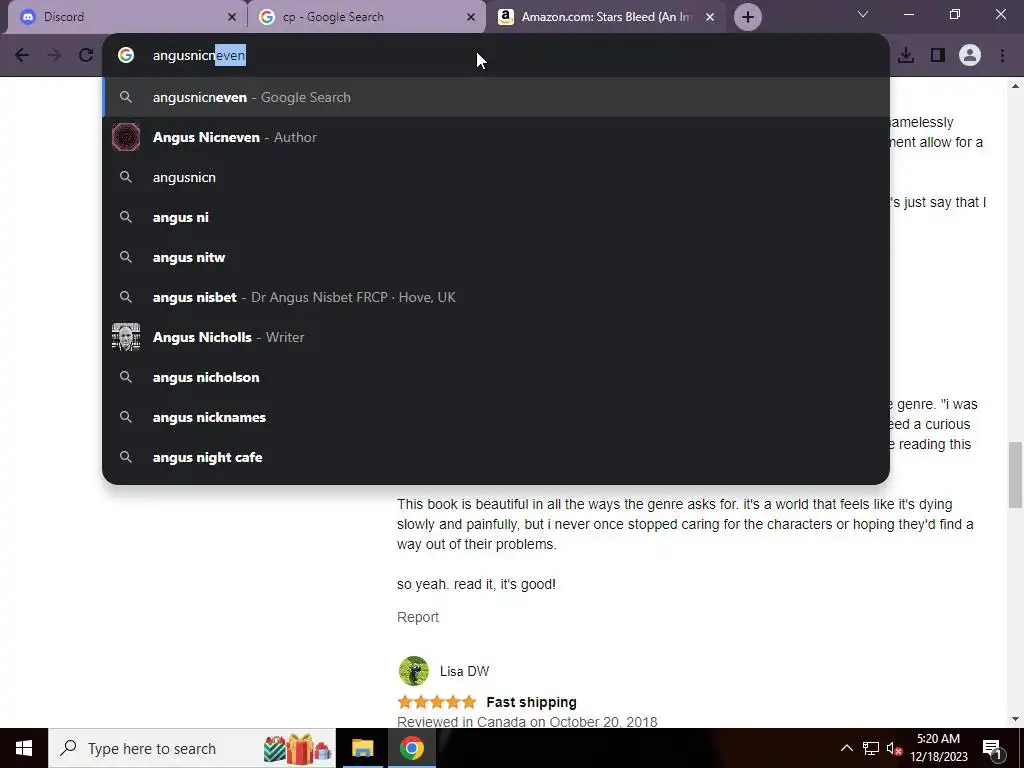Click the Chrome icon in the taskbar
The width and height of the screenshot is (1024, 768).
click(411, 748)
